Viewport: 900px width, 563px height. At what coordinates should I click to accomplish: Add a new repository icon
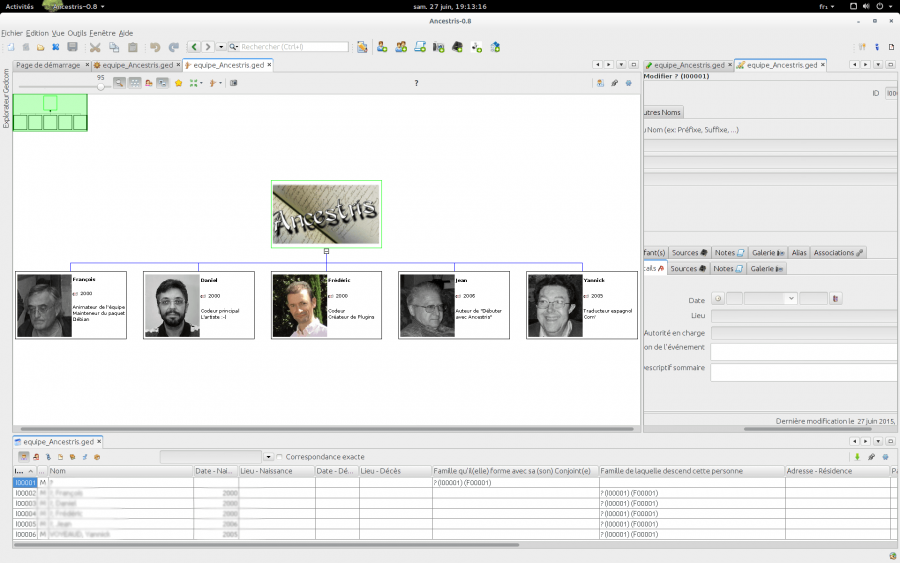pos(495,47)
